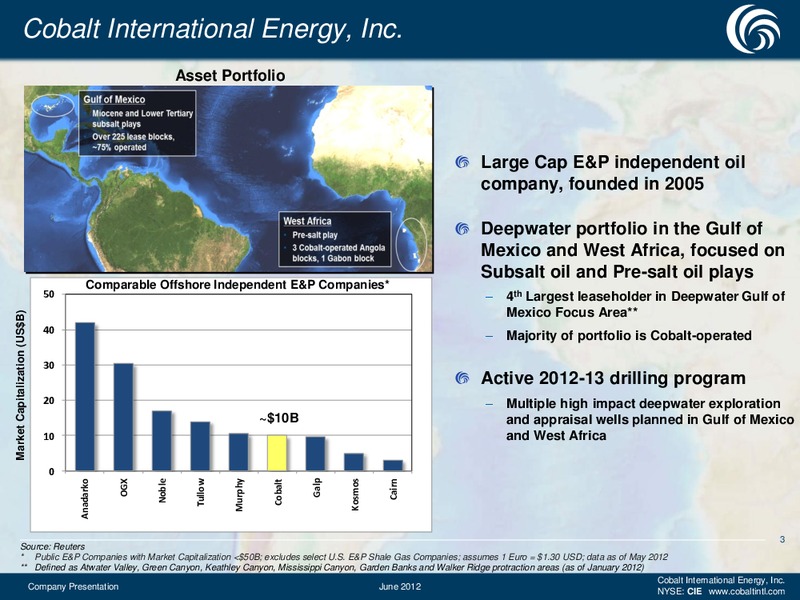Click the bullet icon beside 'Large Cap E&P'
Screen dimensions: 800x600
coord(462,162)
